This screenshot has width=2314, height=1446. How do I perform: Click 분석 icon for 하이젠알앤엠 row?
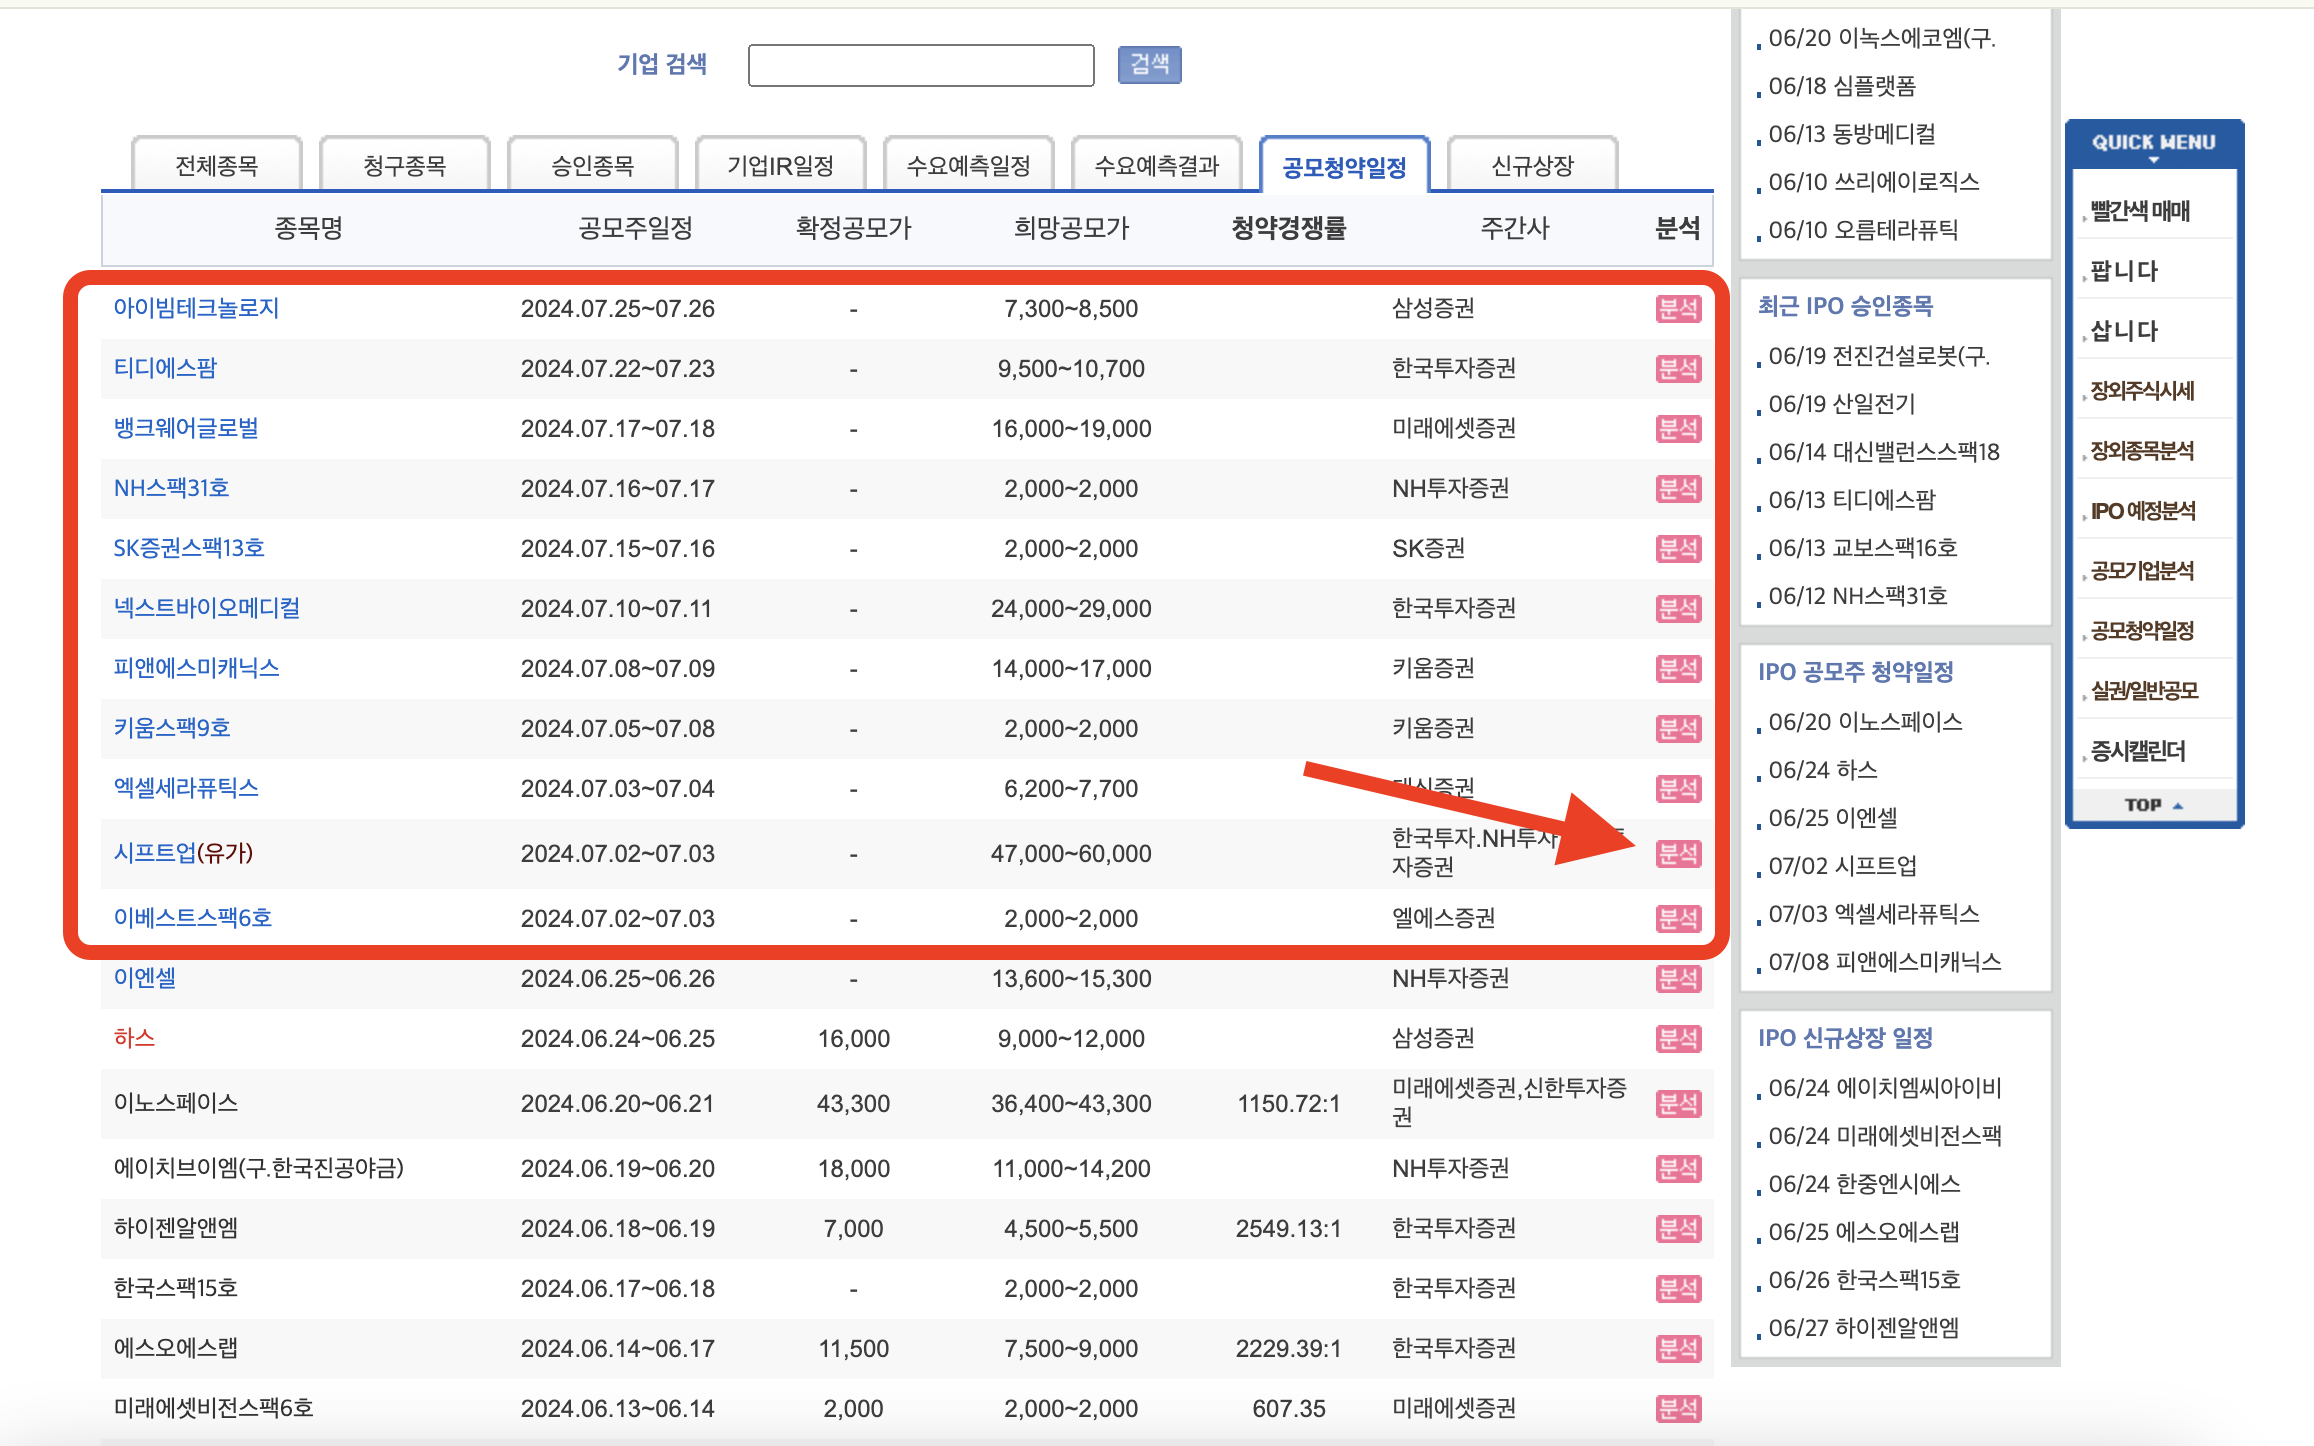point(1677,1229)
